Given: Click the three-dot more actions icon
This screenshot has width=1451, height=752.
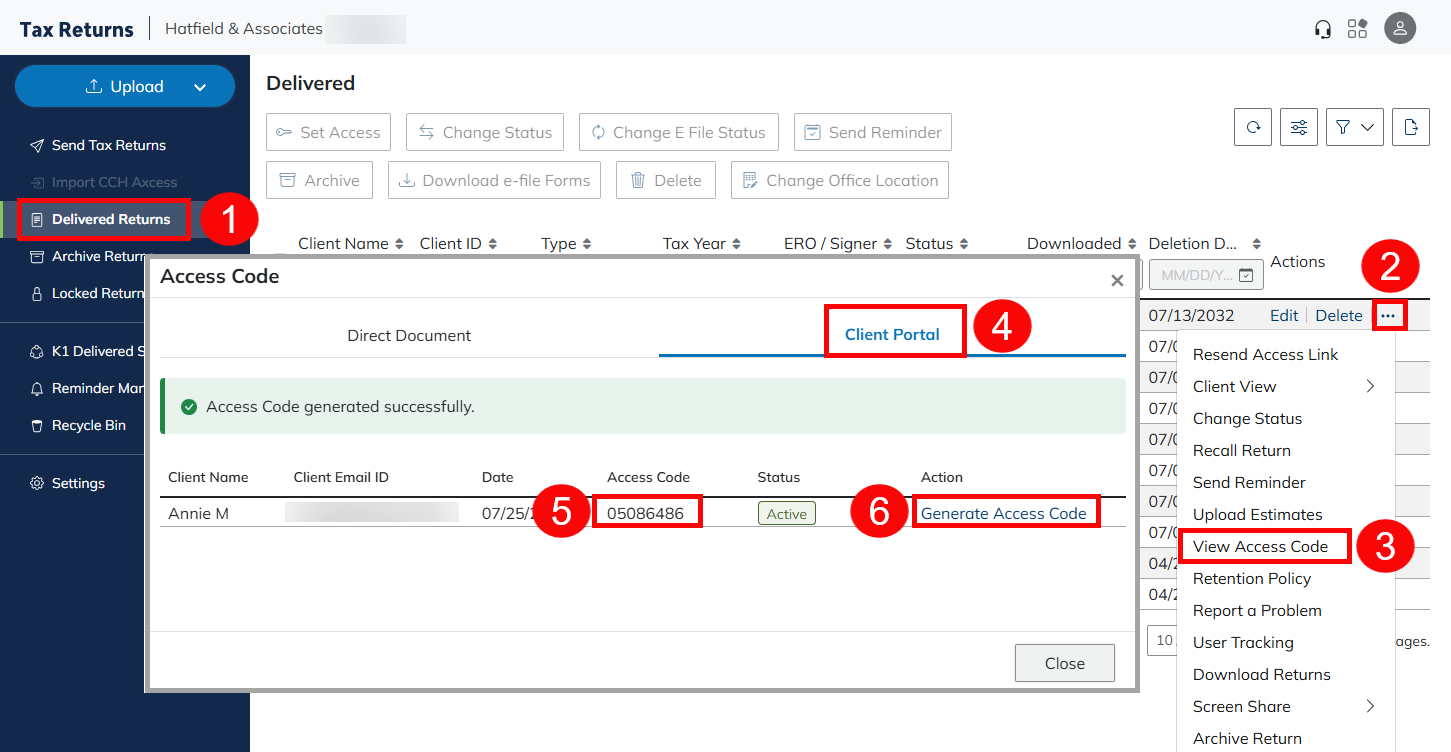Looking at the screenshot, I should coord(1388,316).
